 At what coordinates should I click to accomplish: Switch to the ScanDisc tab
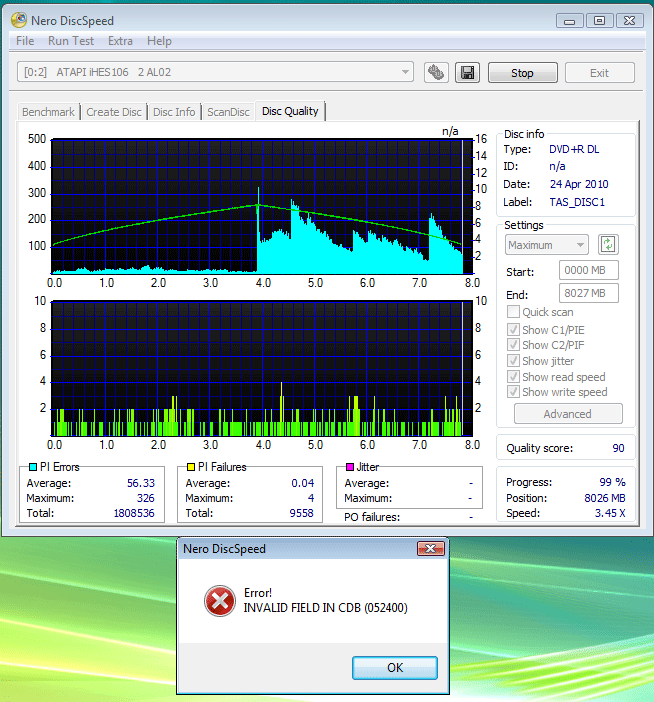tap(228, 112)
